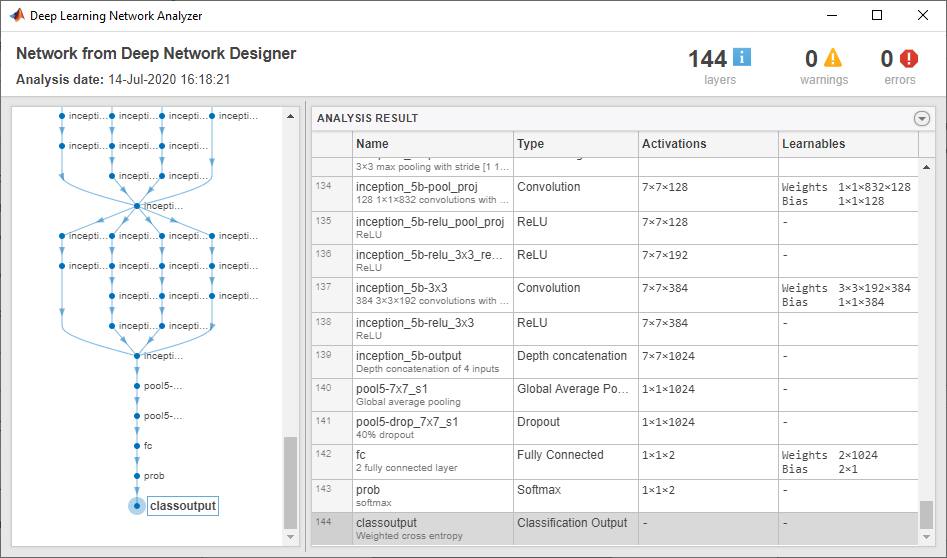Maximize the Deep Learning Network Analyzer window
This screenshot has height=558, width=947.
[x=877, y=15]
